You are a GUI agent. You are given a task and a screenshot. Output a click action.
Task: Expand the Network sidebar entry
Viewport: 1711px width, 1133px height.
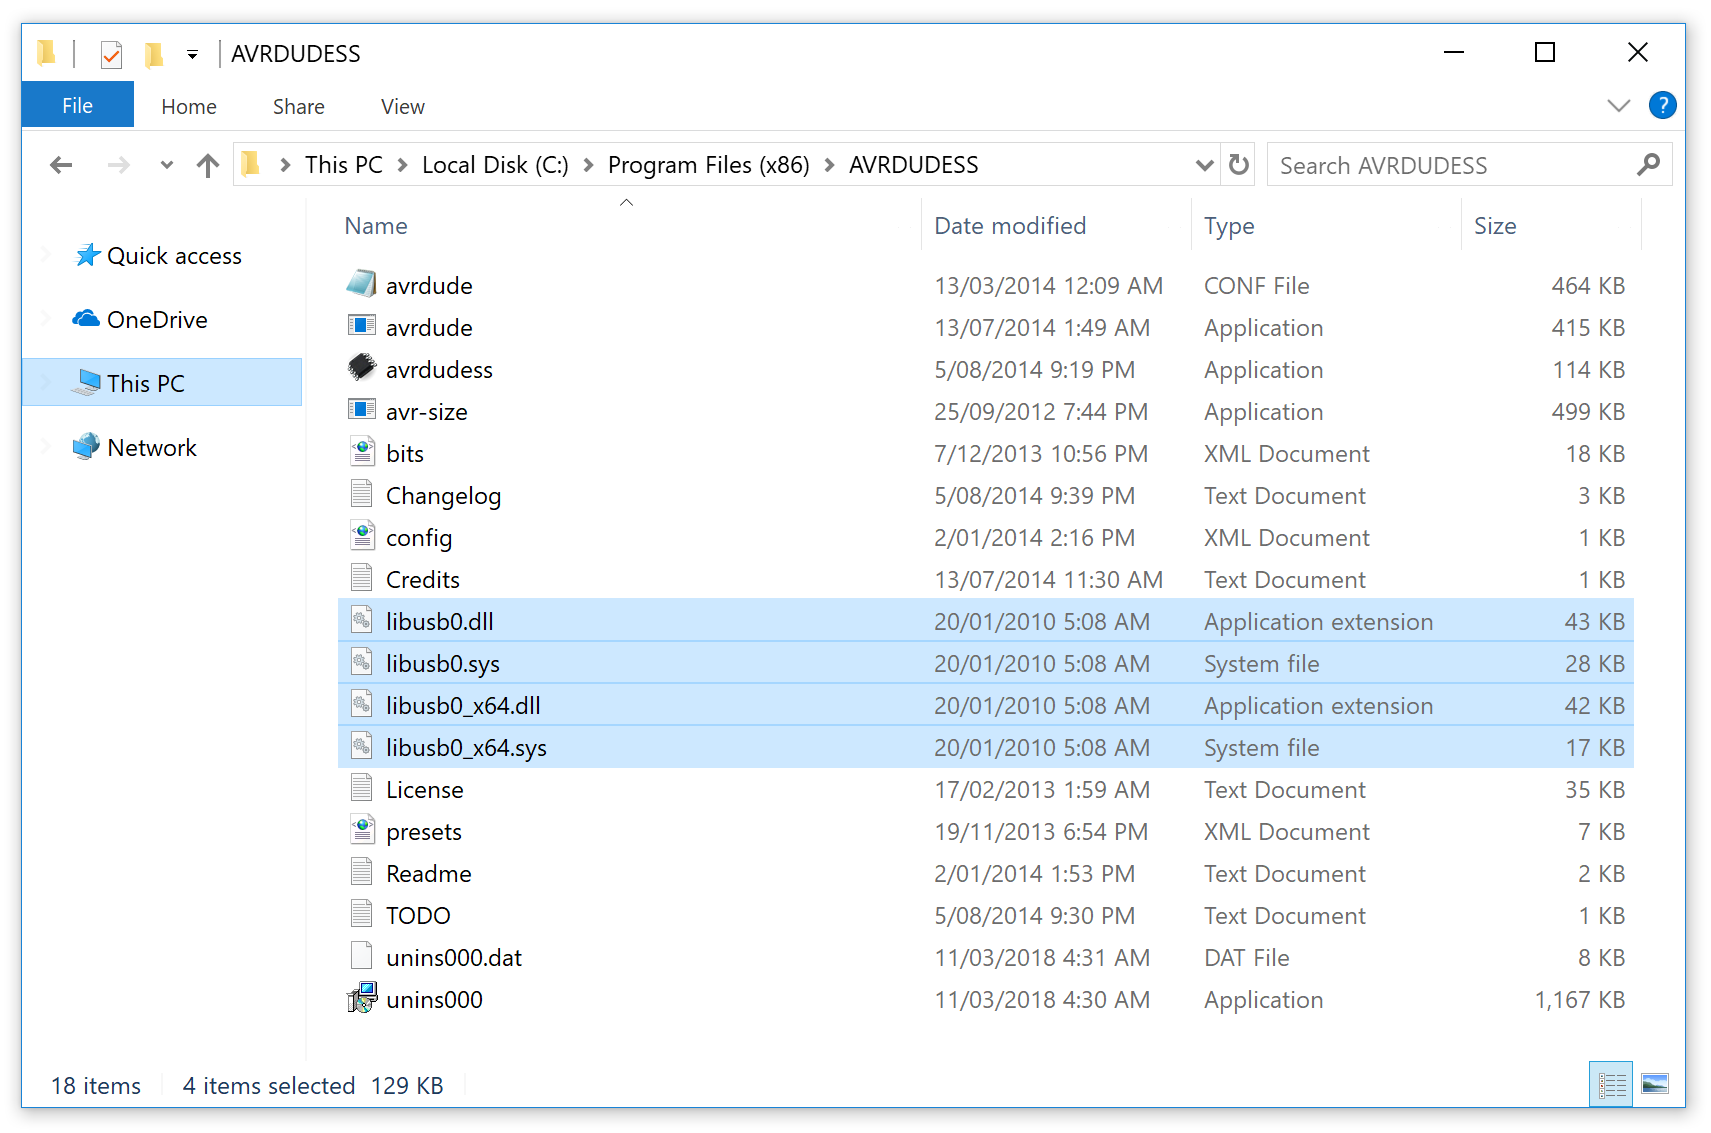[46, 447]
